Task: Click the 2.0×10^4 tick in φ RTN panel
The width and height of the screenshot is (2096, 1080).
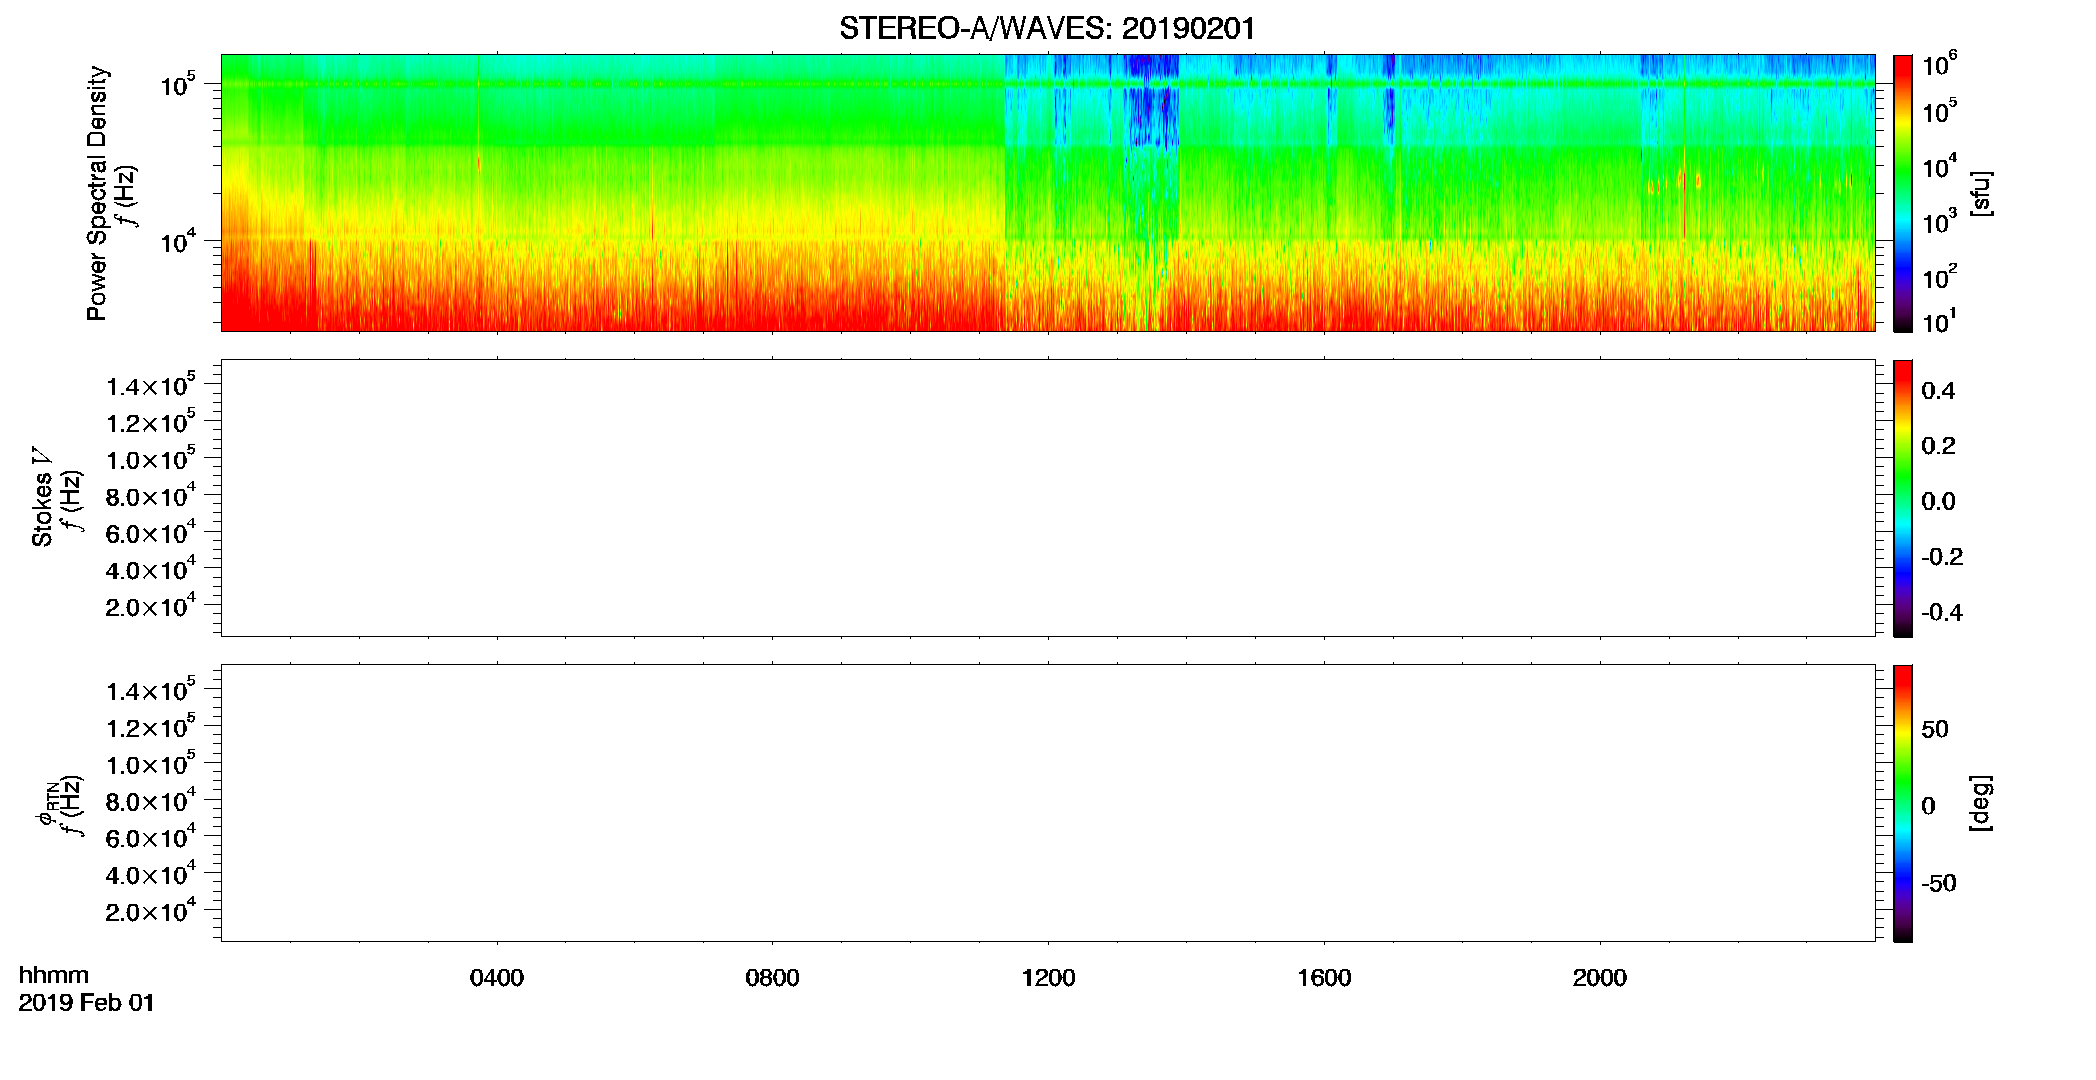Action: [151, 911]
